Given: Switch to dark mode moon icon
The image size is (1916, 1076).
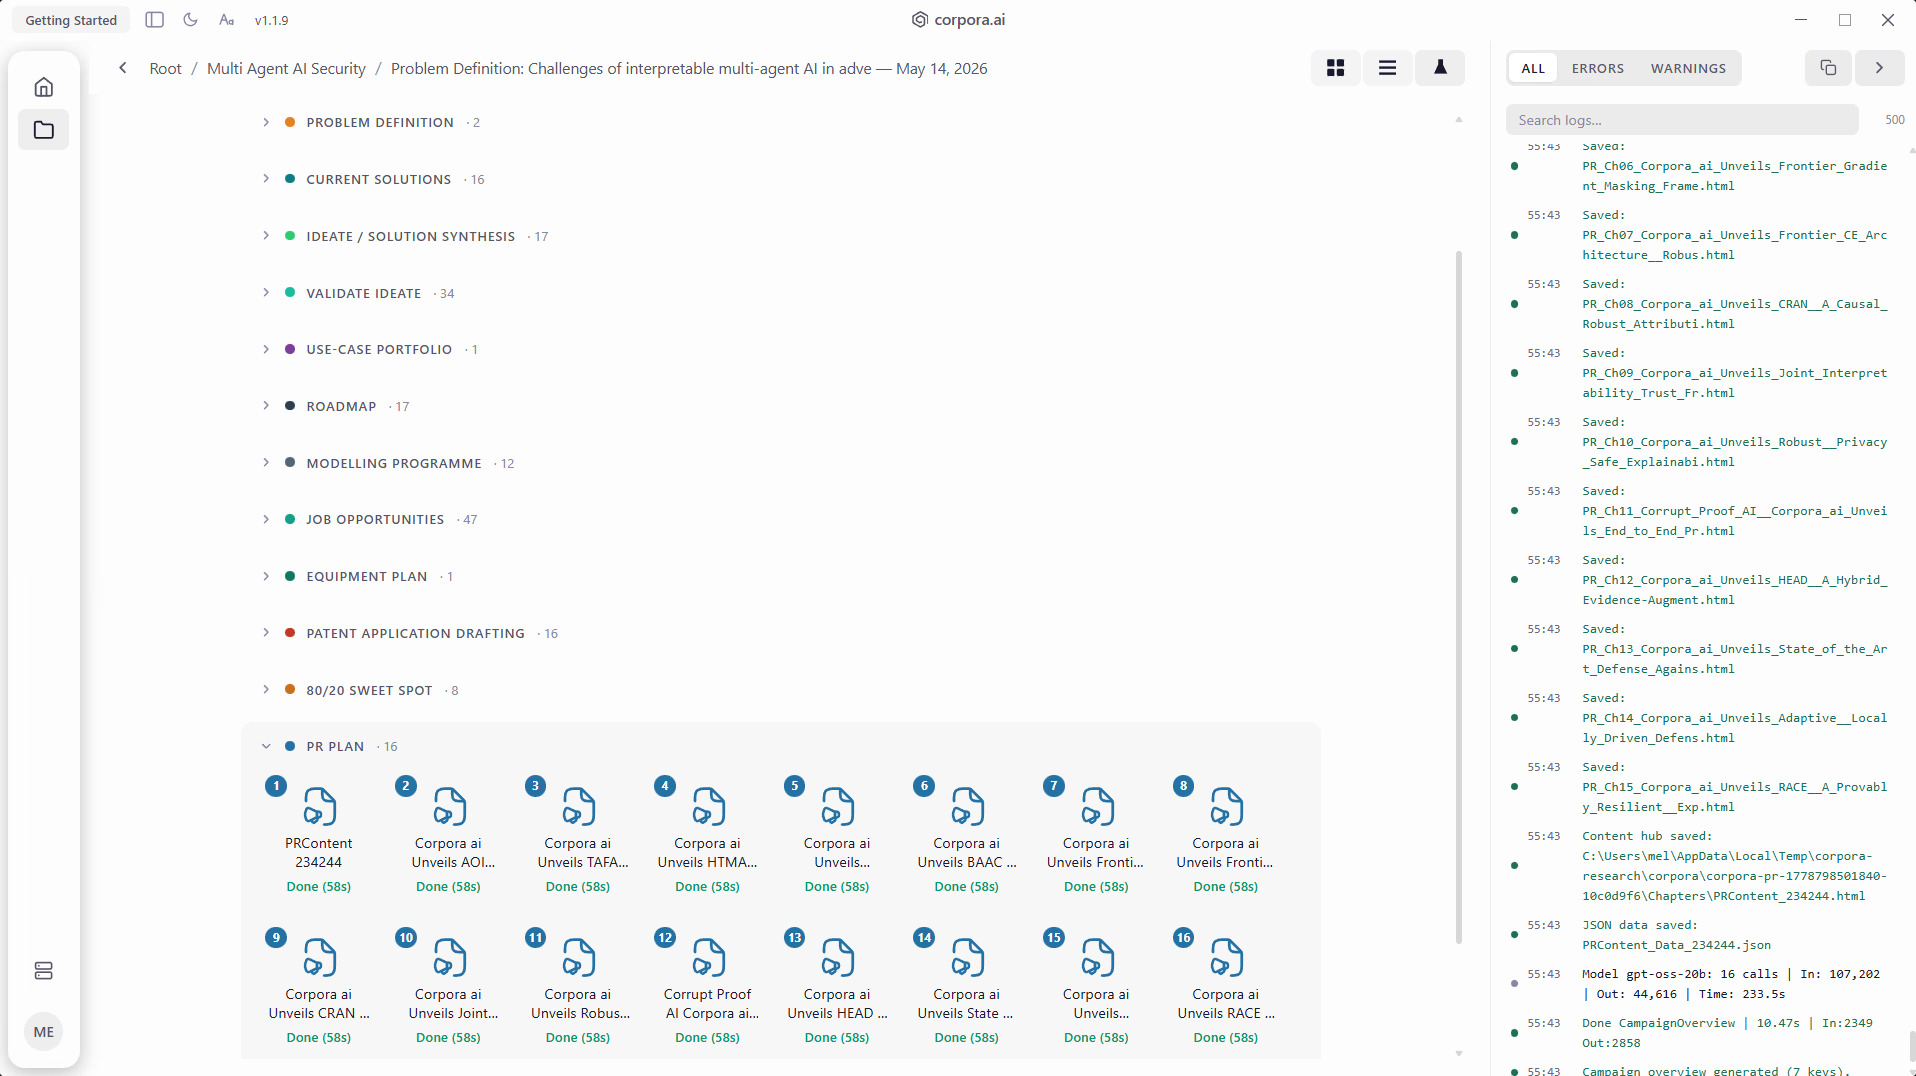Looking at the screenshot, I should click(191, 20).
